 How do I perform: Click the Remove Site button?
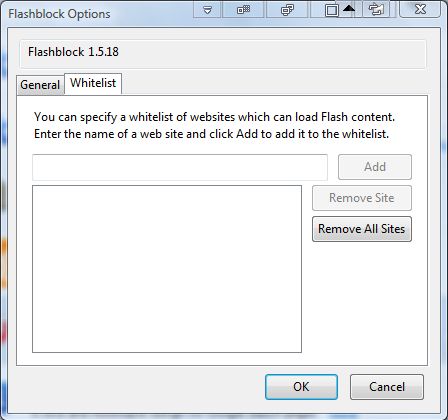(x=362, y=198)
